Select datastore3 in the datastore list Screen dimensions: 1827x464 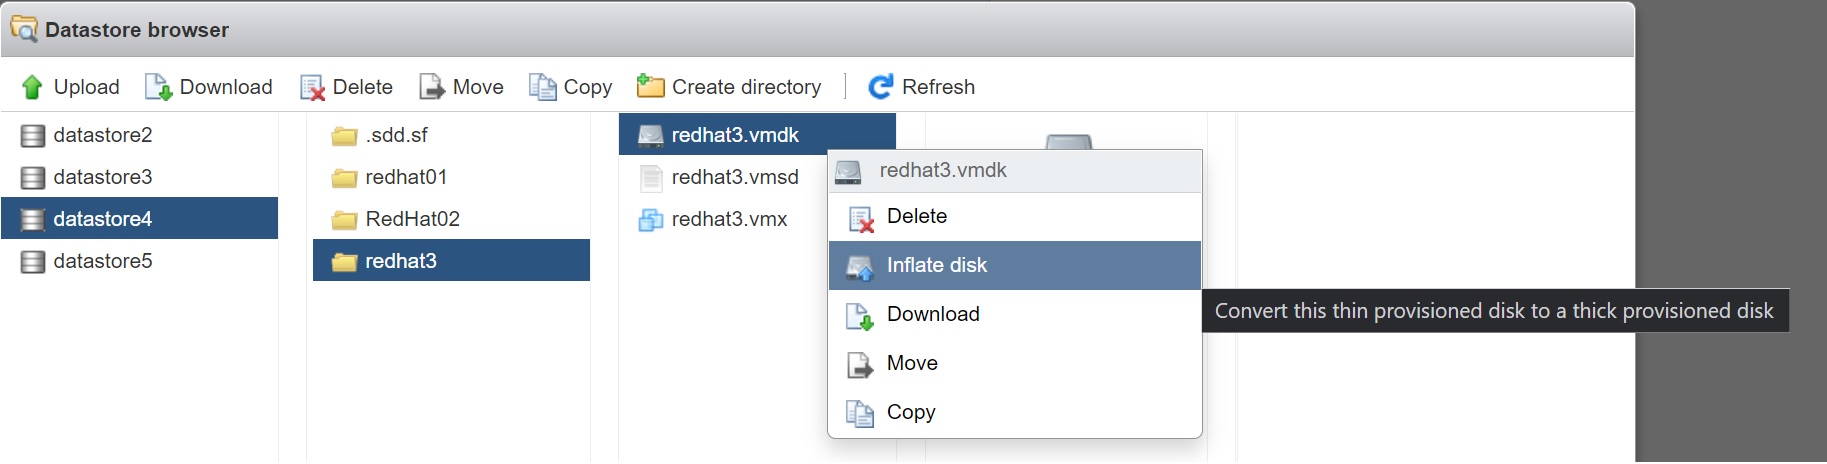[x=102, y=177]
